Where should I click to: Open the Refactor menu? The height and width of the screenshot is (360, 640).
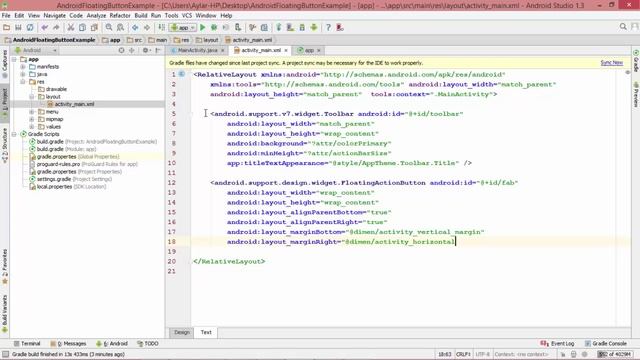click(x=120, y=16)
